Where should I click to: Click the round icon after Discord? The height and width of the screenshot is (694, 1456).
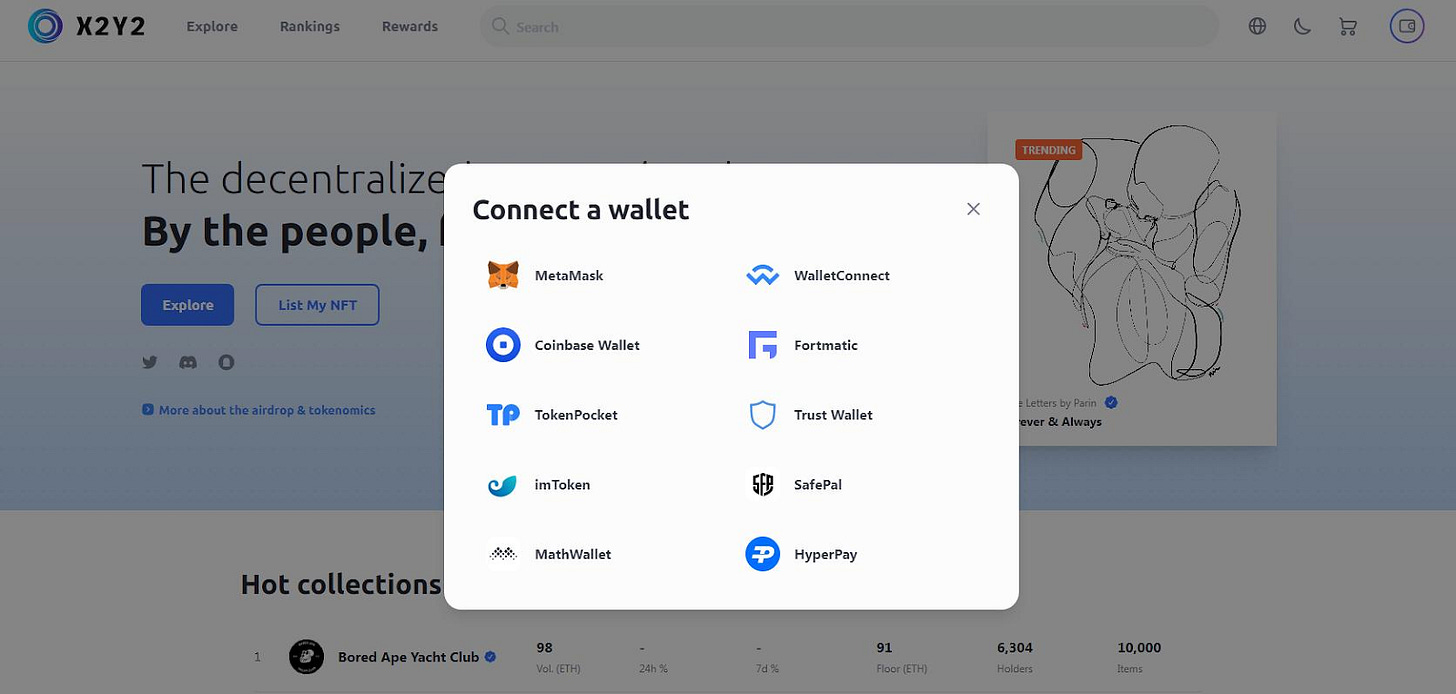coord(227,362)
